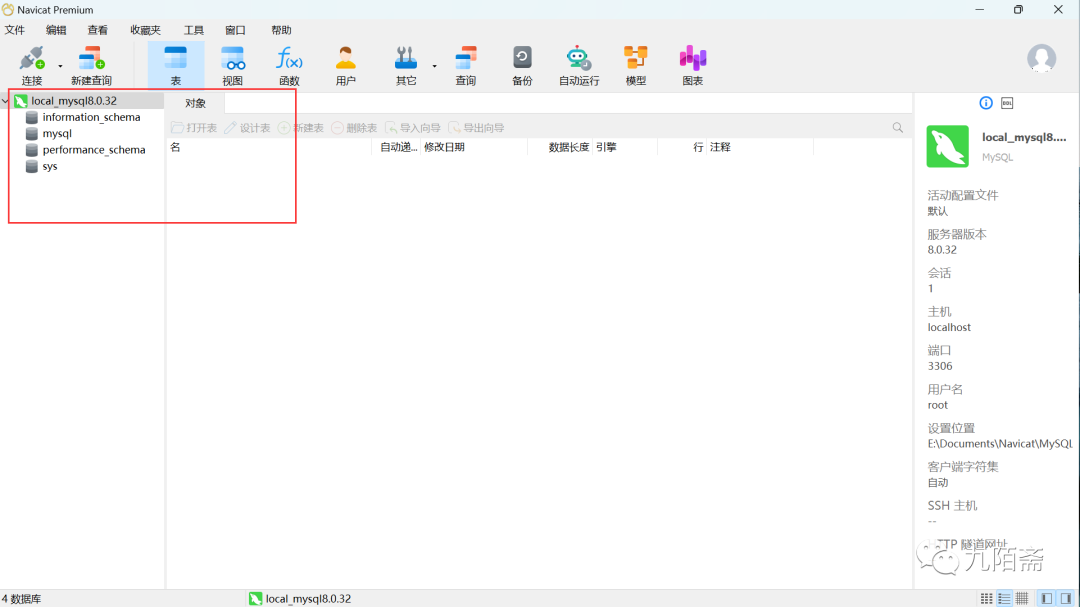
Task: Open the 查询 (Query) toolbar icon
Action: pyautogui.click(x=466, y=65)
